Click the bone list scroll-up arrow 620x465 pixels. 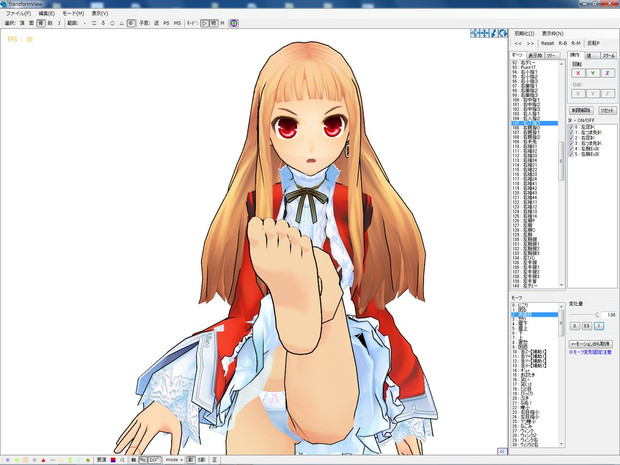(561, 63)
